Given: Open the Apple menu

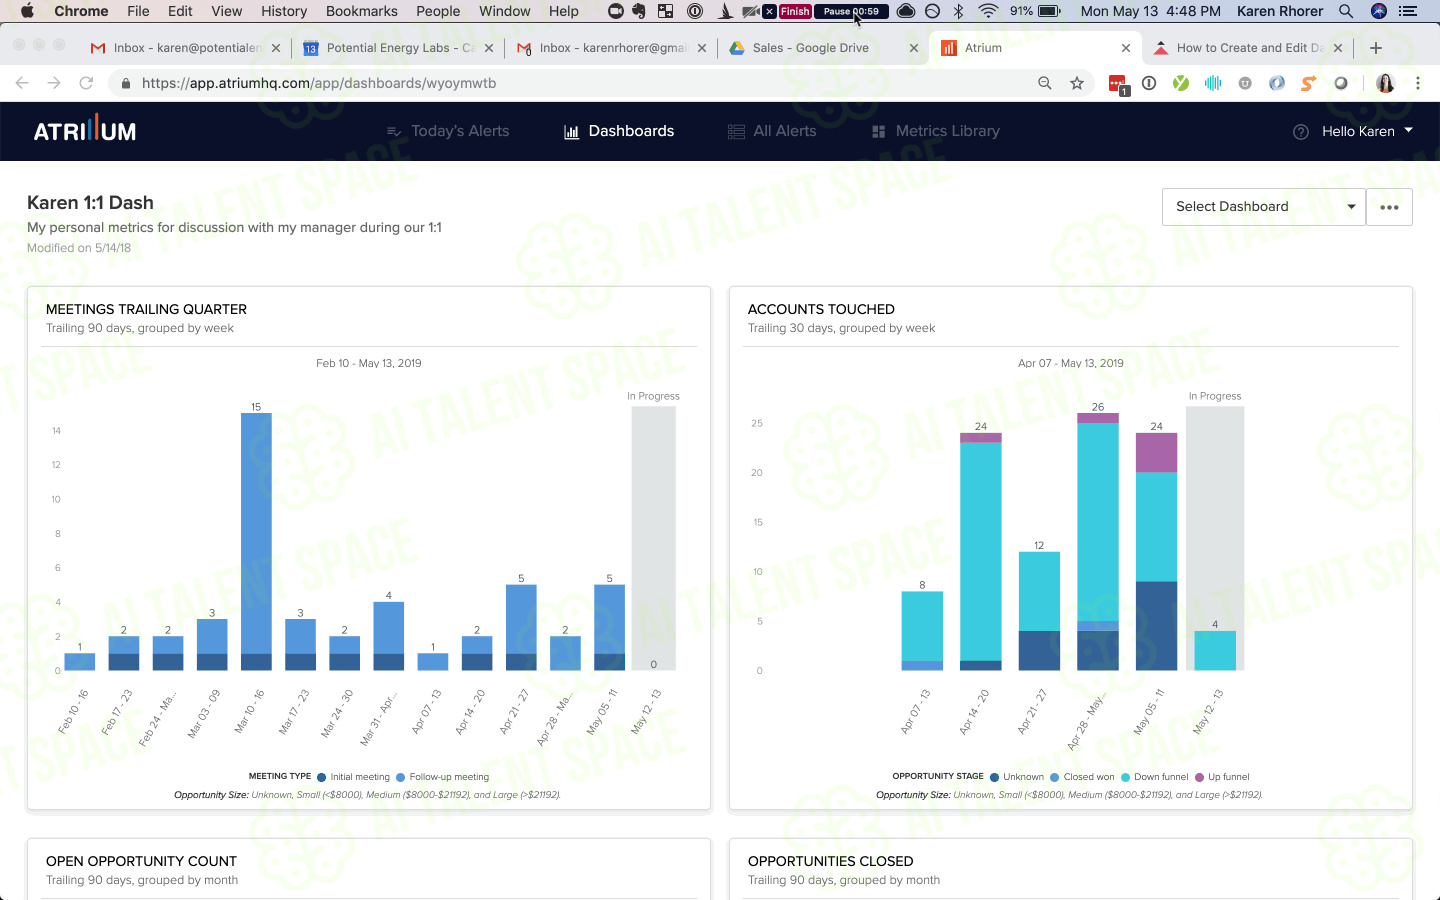Looking at the screenshot, I should [x=27, y=11].
